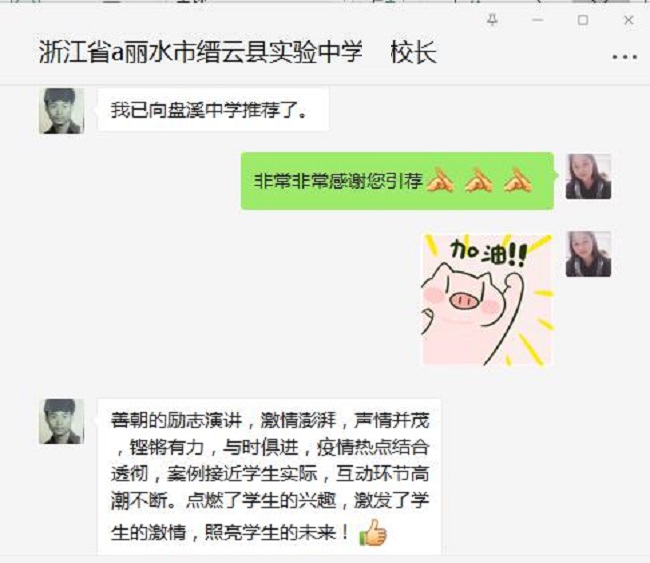Click the leftmost praying-hands emoji in green bubble
Screen dimensions: 650x563
440,181
